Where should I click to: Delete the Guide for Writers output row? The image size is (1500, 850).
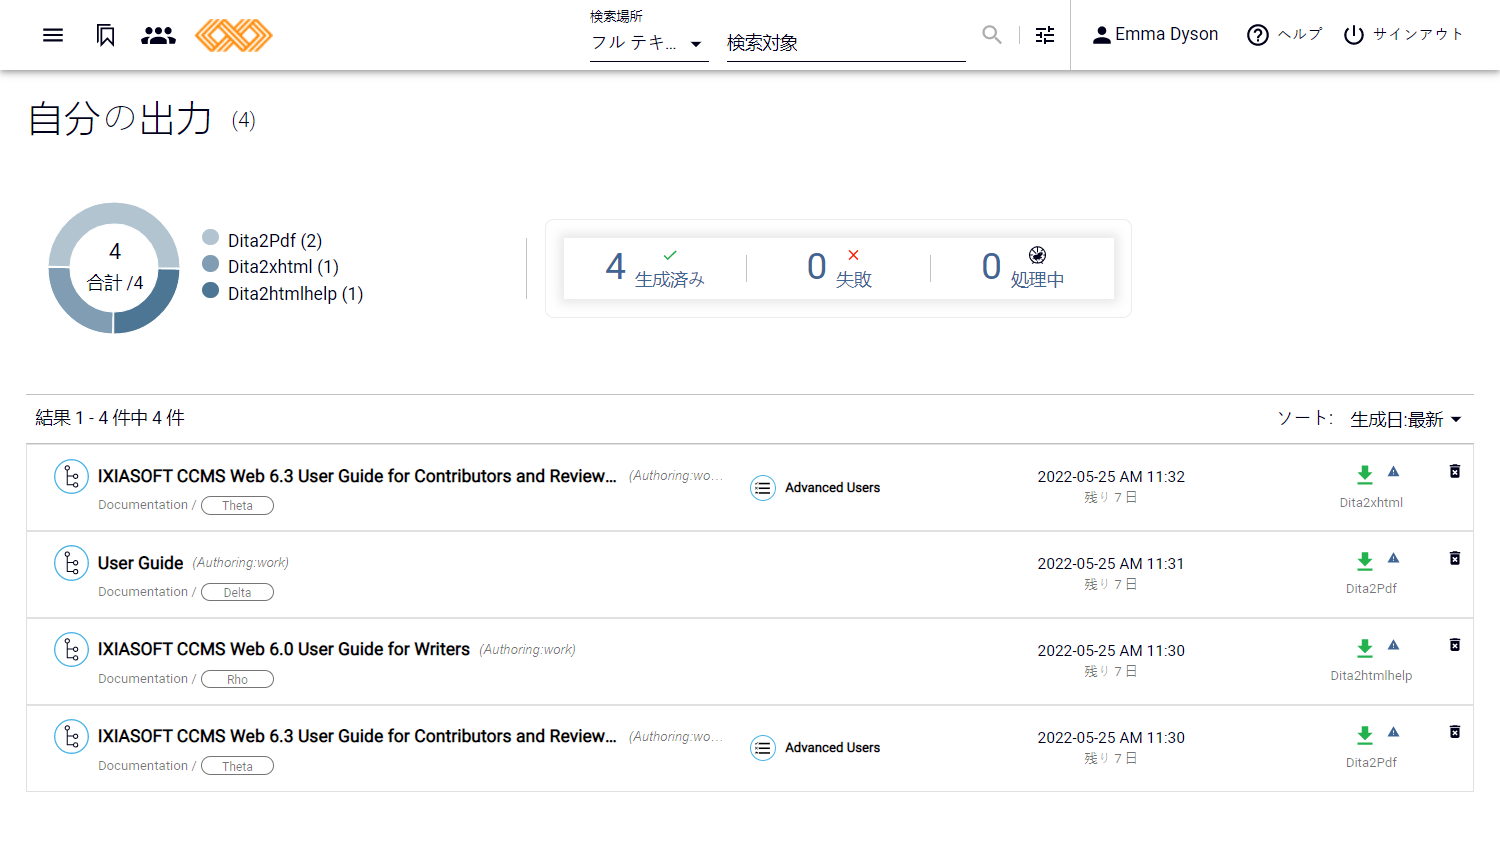(x=1455, y=645)
